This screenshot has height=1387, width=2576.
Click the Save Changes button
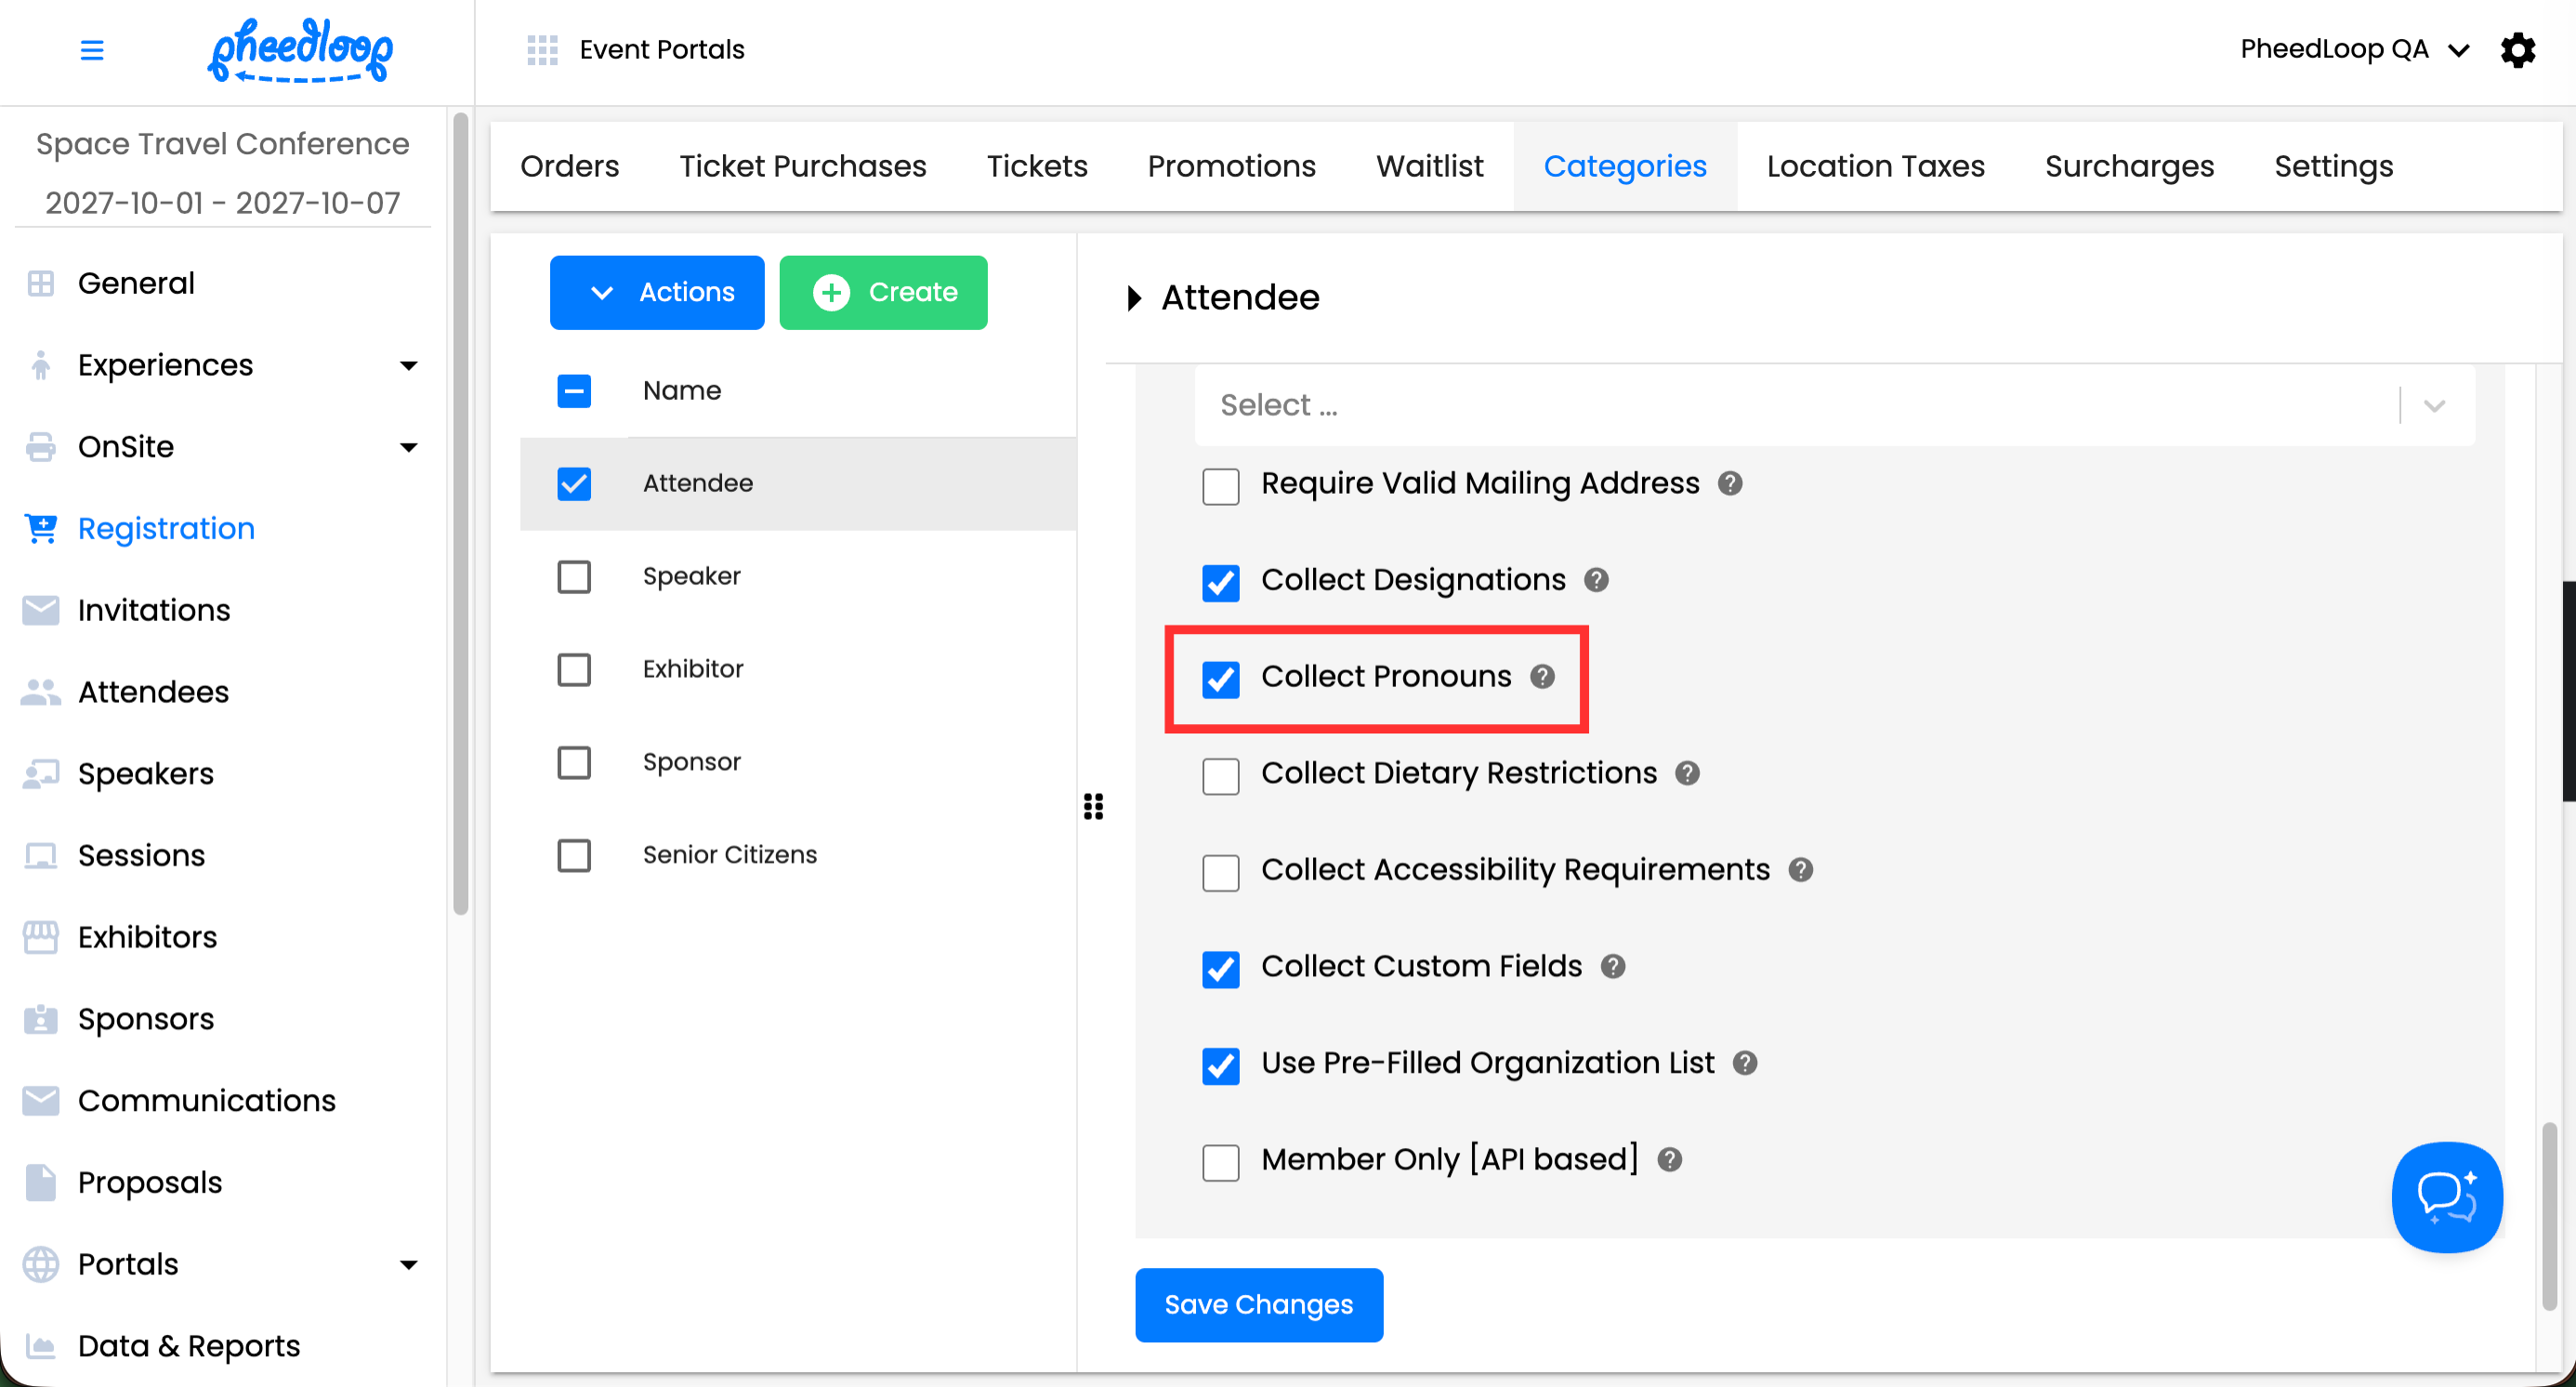click(x=1258, y=1304)
